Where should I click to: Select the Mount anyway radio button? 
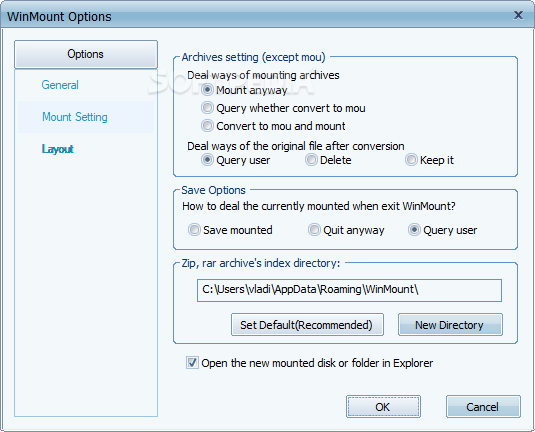pos(207,90)
